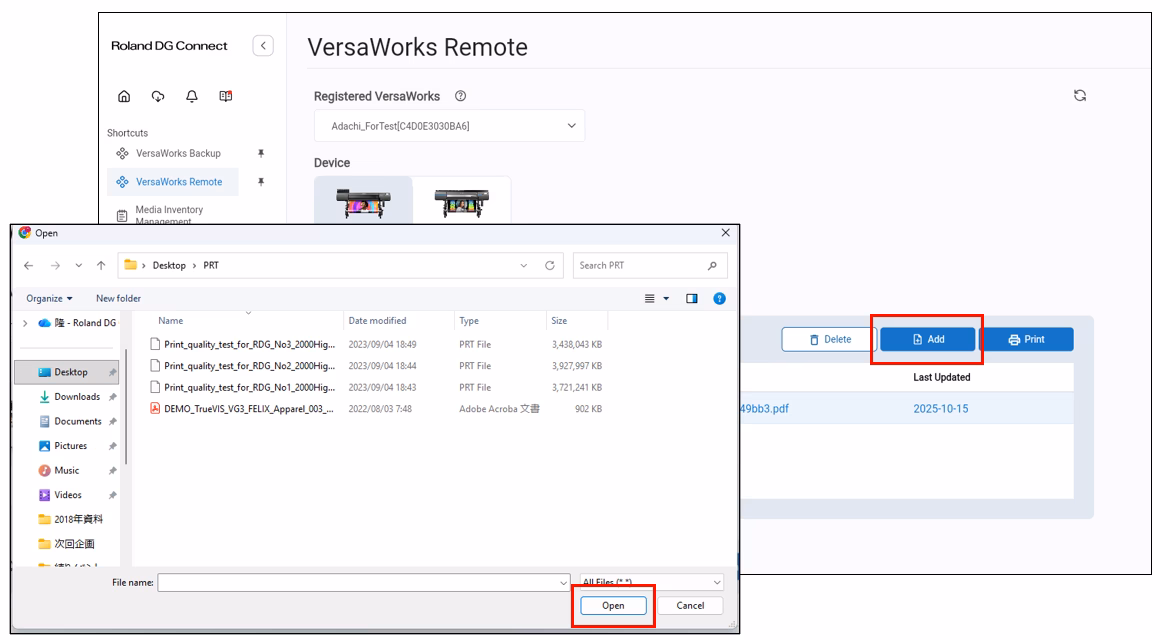
Task: Open the Downloads folder in navigation pane
Action: pyautogui.click(x=77, y=397)
